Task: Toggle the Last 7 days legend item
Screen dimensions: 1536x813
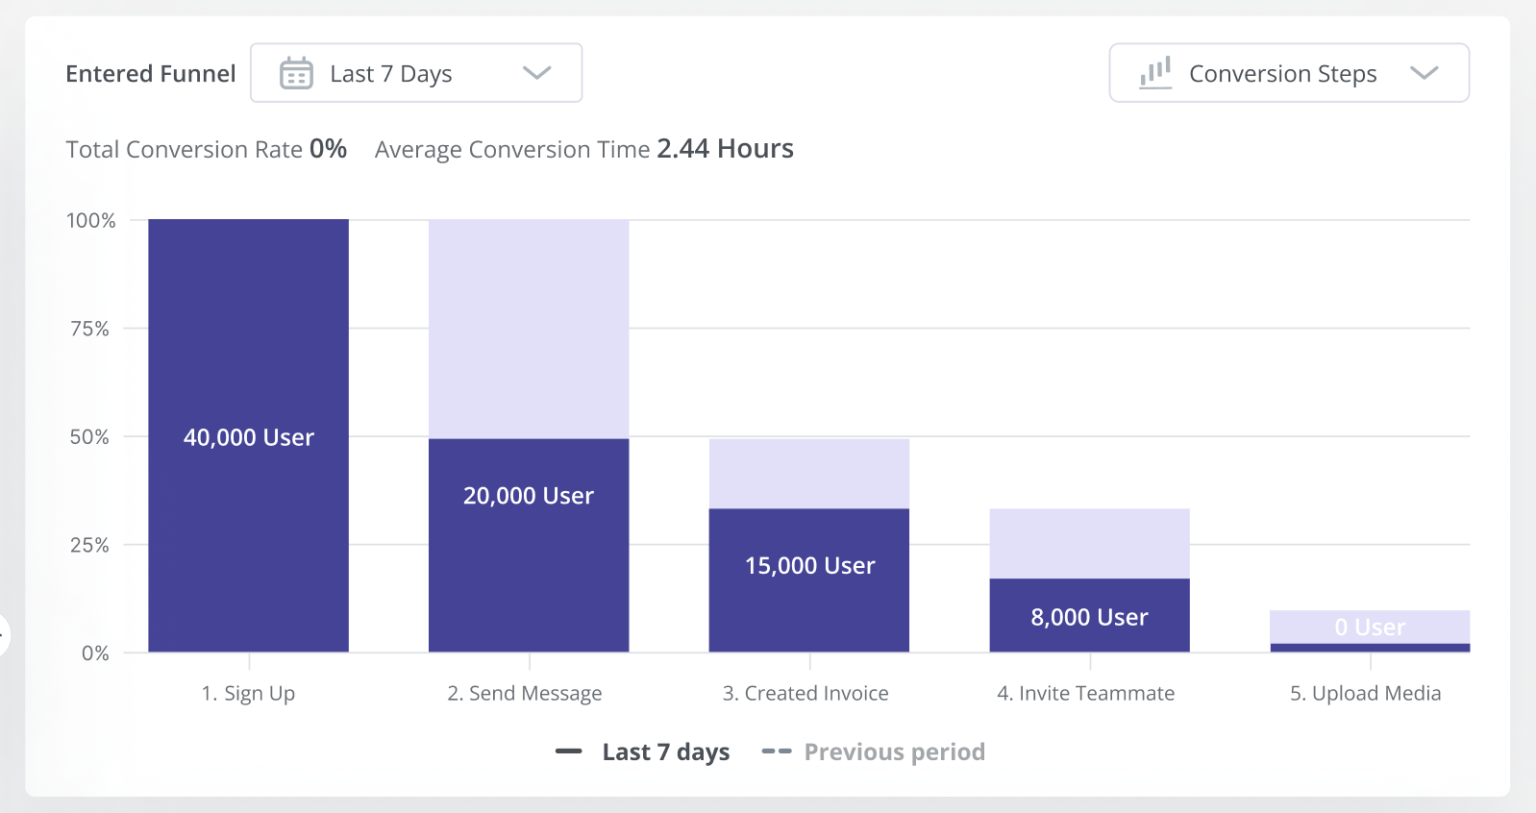Action: (x=642, y=751)
